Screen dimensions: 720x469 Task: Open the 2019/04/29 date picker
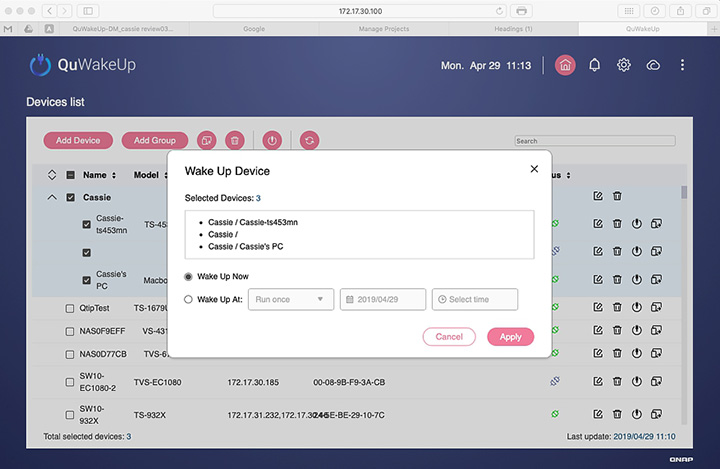(383, 299)
